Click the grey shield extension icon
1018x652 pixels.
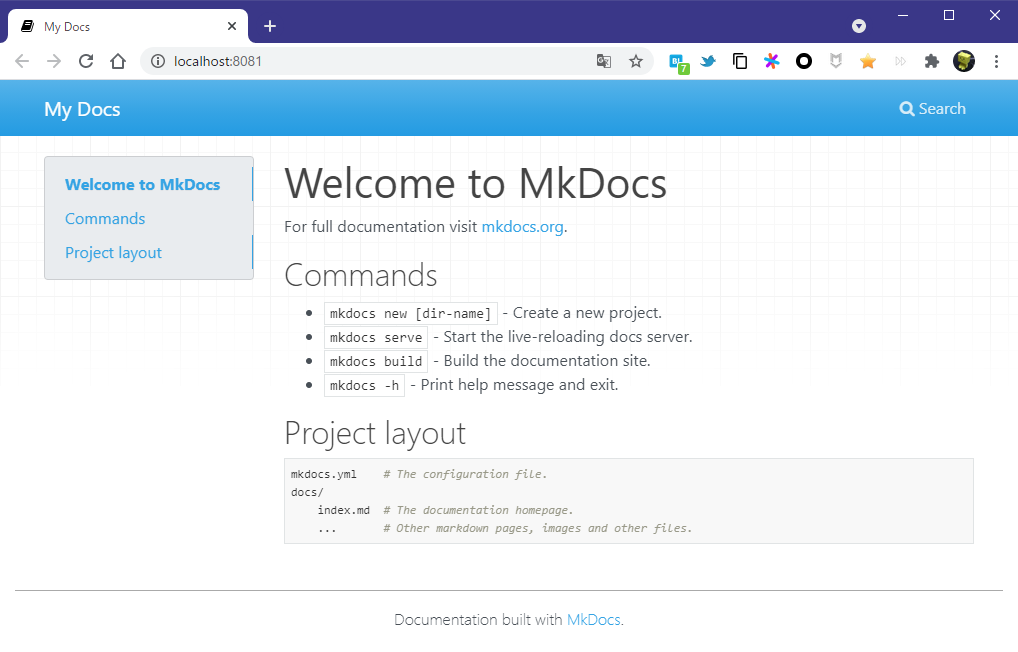point(836,61)
